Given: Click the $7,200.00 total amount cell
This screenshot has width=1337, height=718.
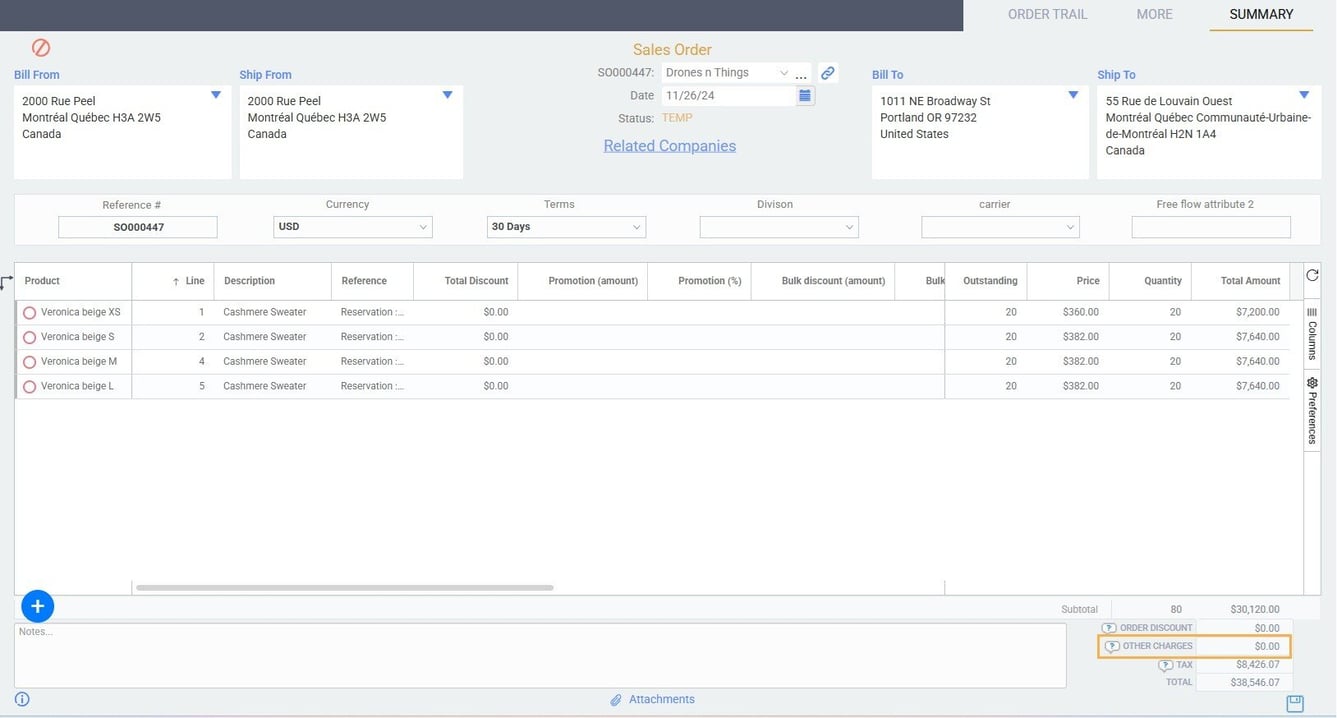Looking at the screenshot, I should (1240, 312).
